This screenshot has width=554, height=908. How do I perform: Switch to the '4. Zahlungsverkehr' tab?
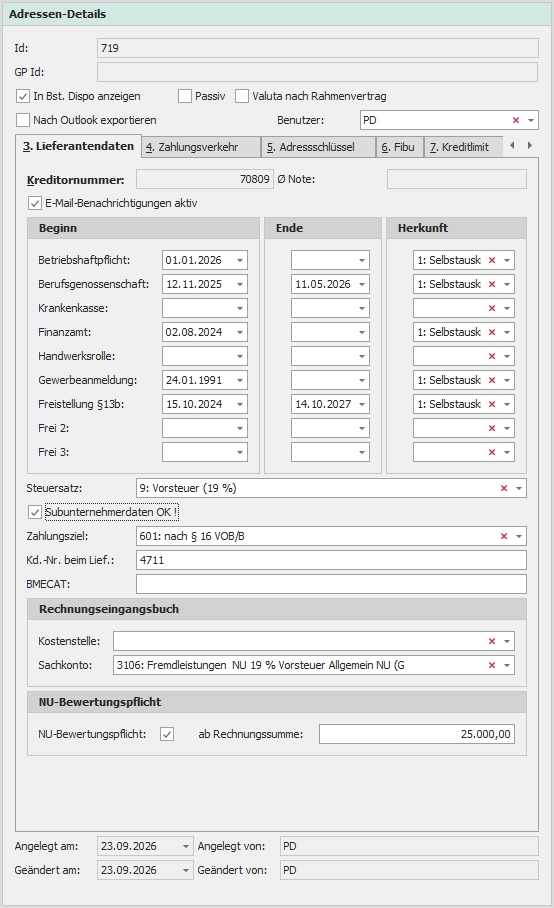point(200,147)
